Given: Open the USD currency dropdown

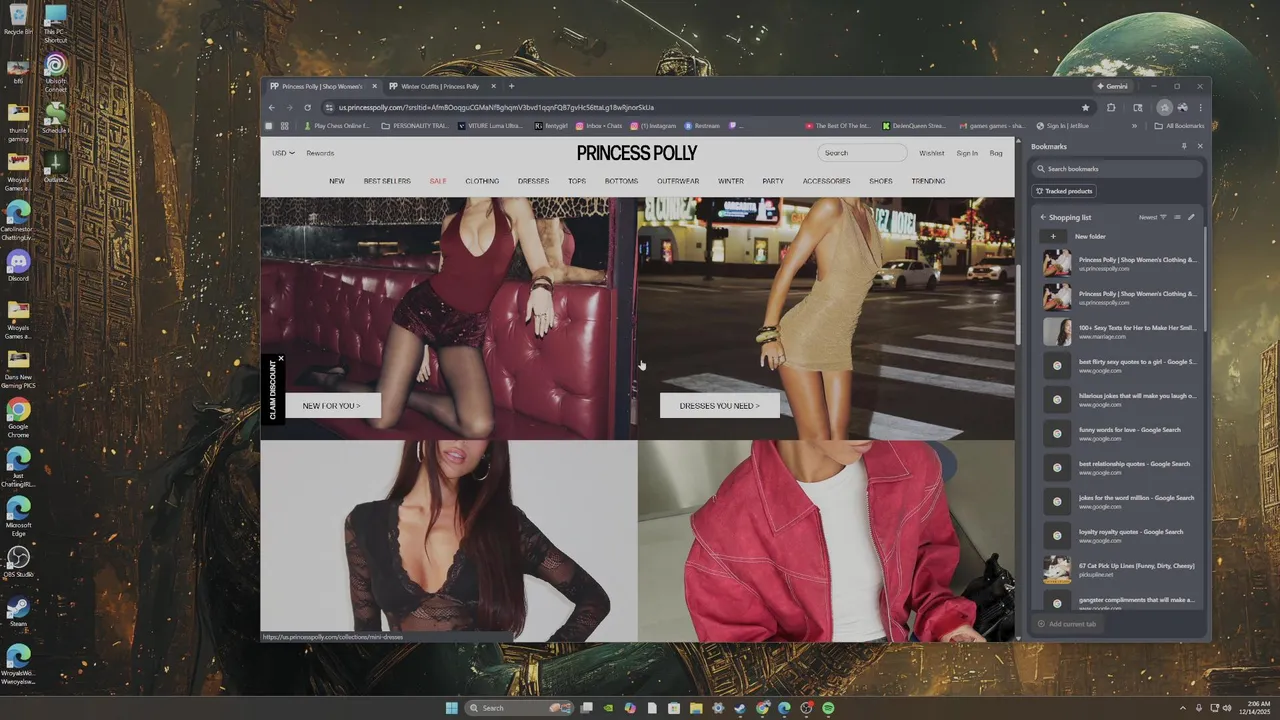Looking at the screenshot, I should [283, 153].
